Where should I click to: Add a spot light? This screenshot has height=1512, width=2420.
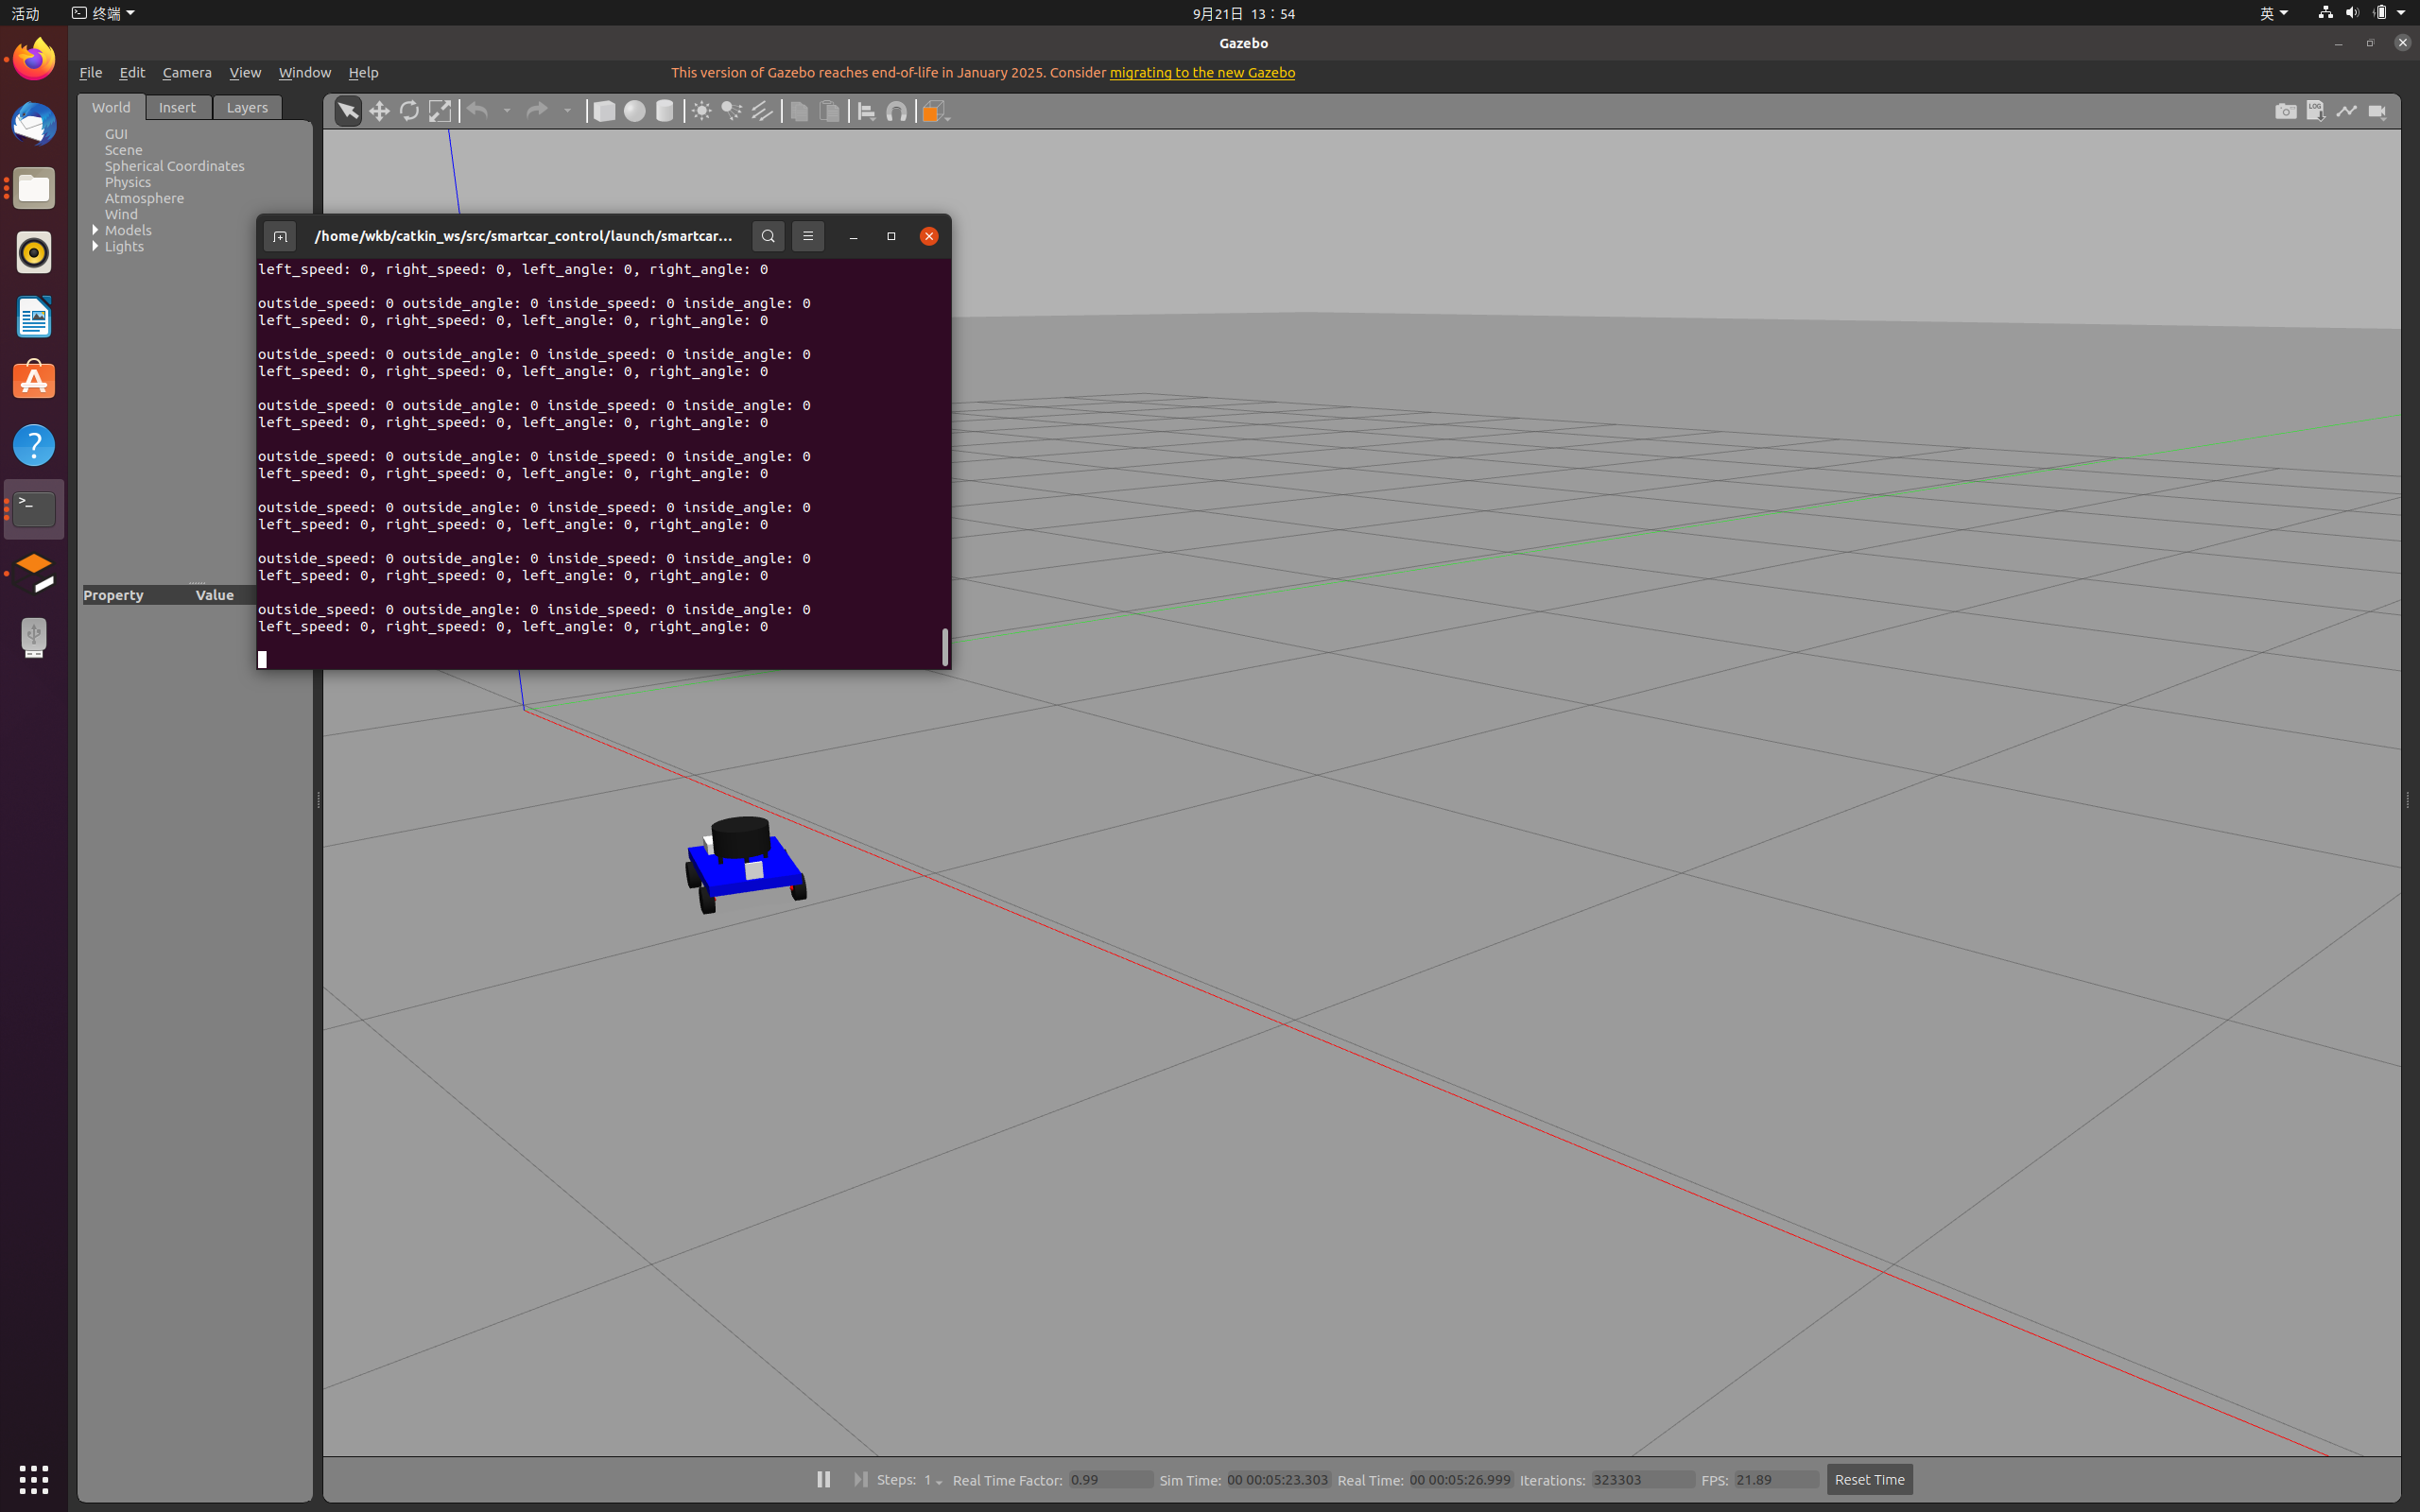732,111
